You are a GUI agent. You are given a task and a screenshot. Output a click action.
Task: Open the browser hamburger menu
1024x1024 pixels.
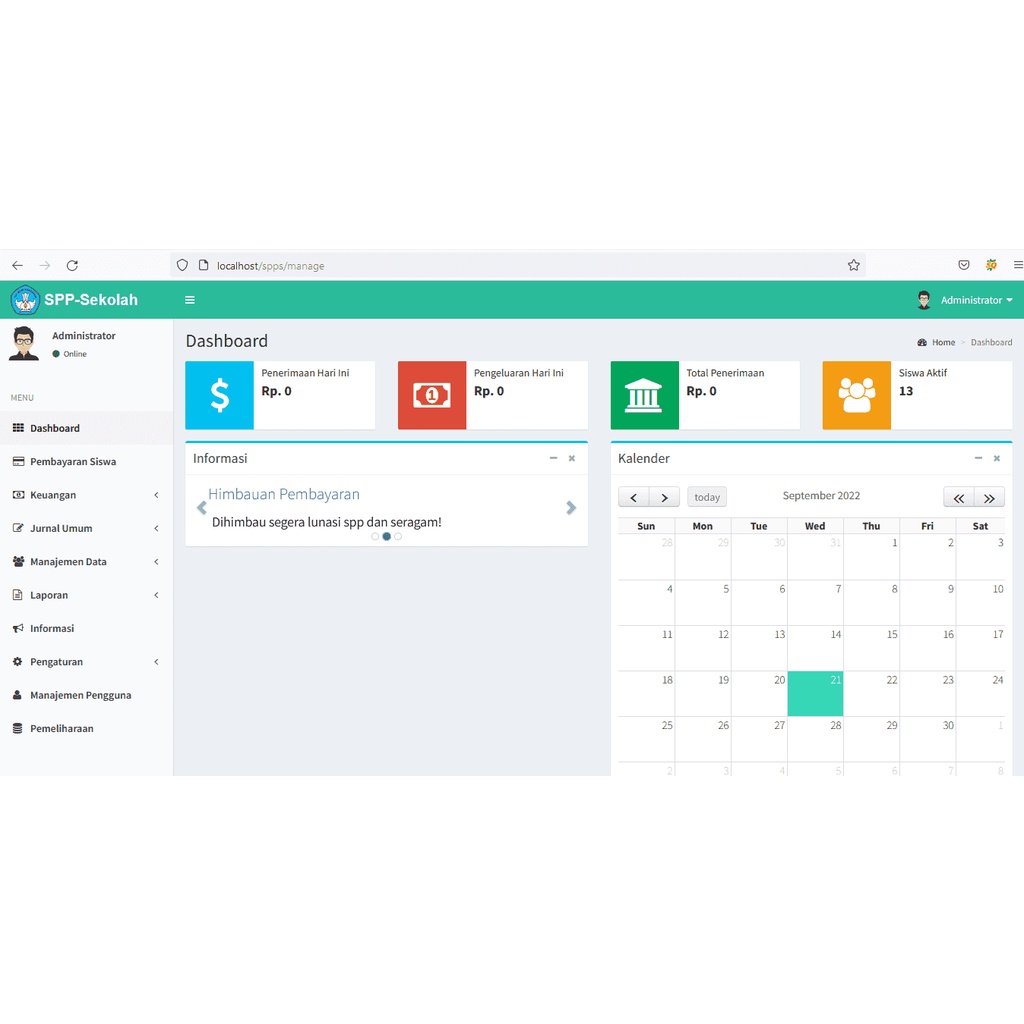pyautogui.click(x=1018, y=265)
